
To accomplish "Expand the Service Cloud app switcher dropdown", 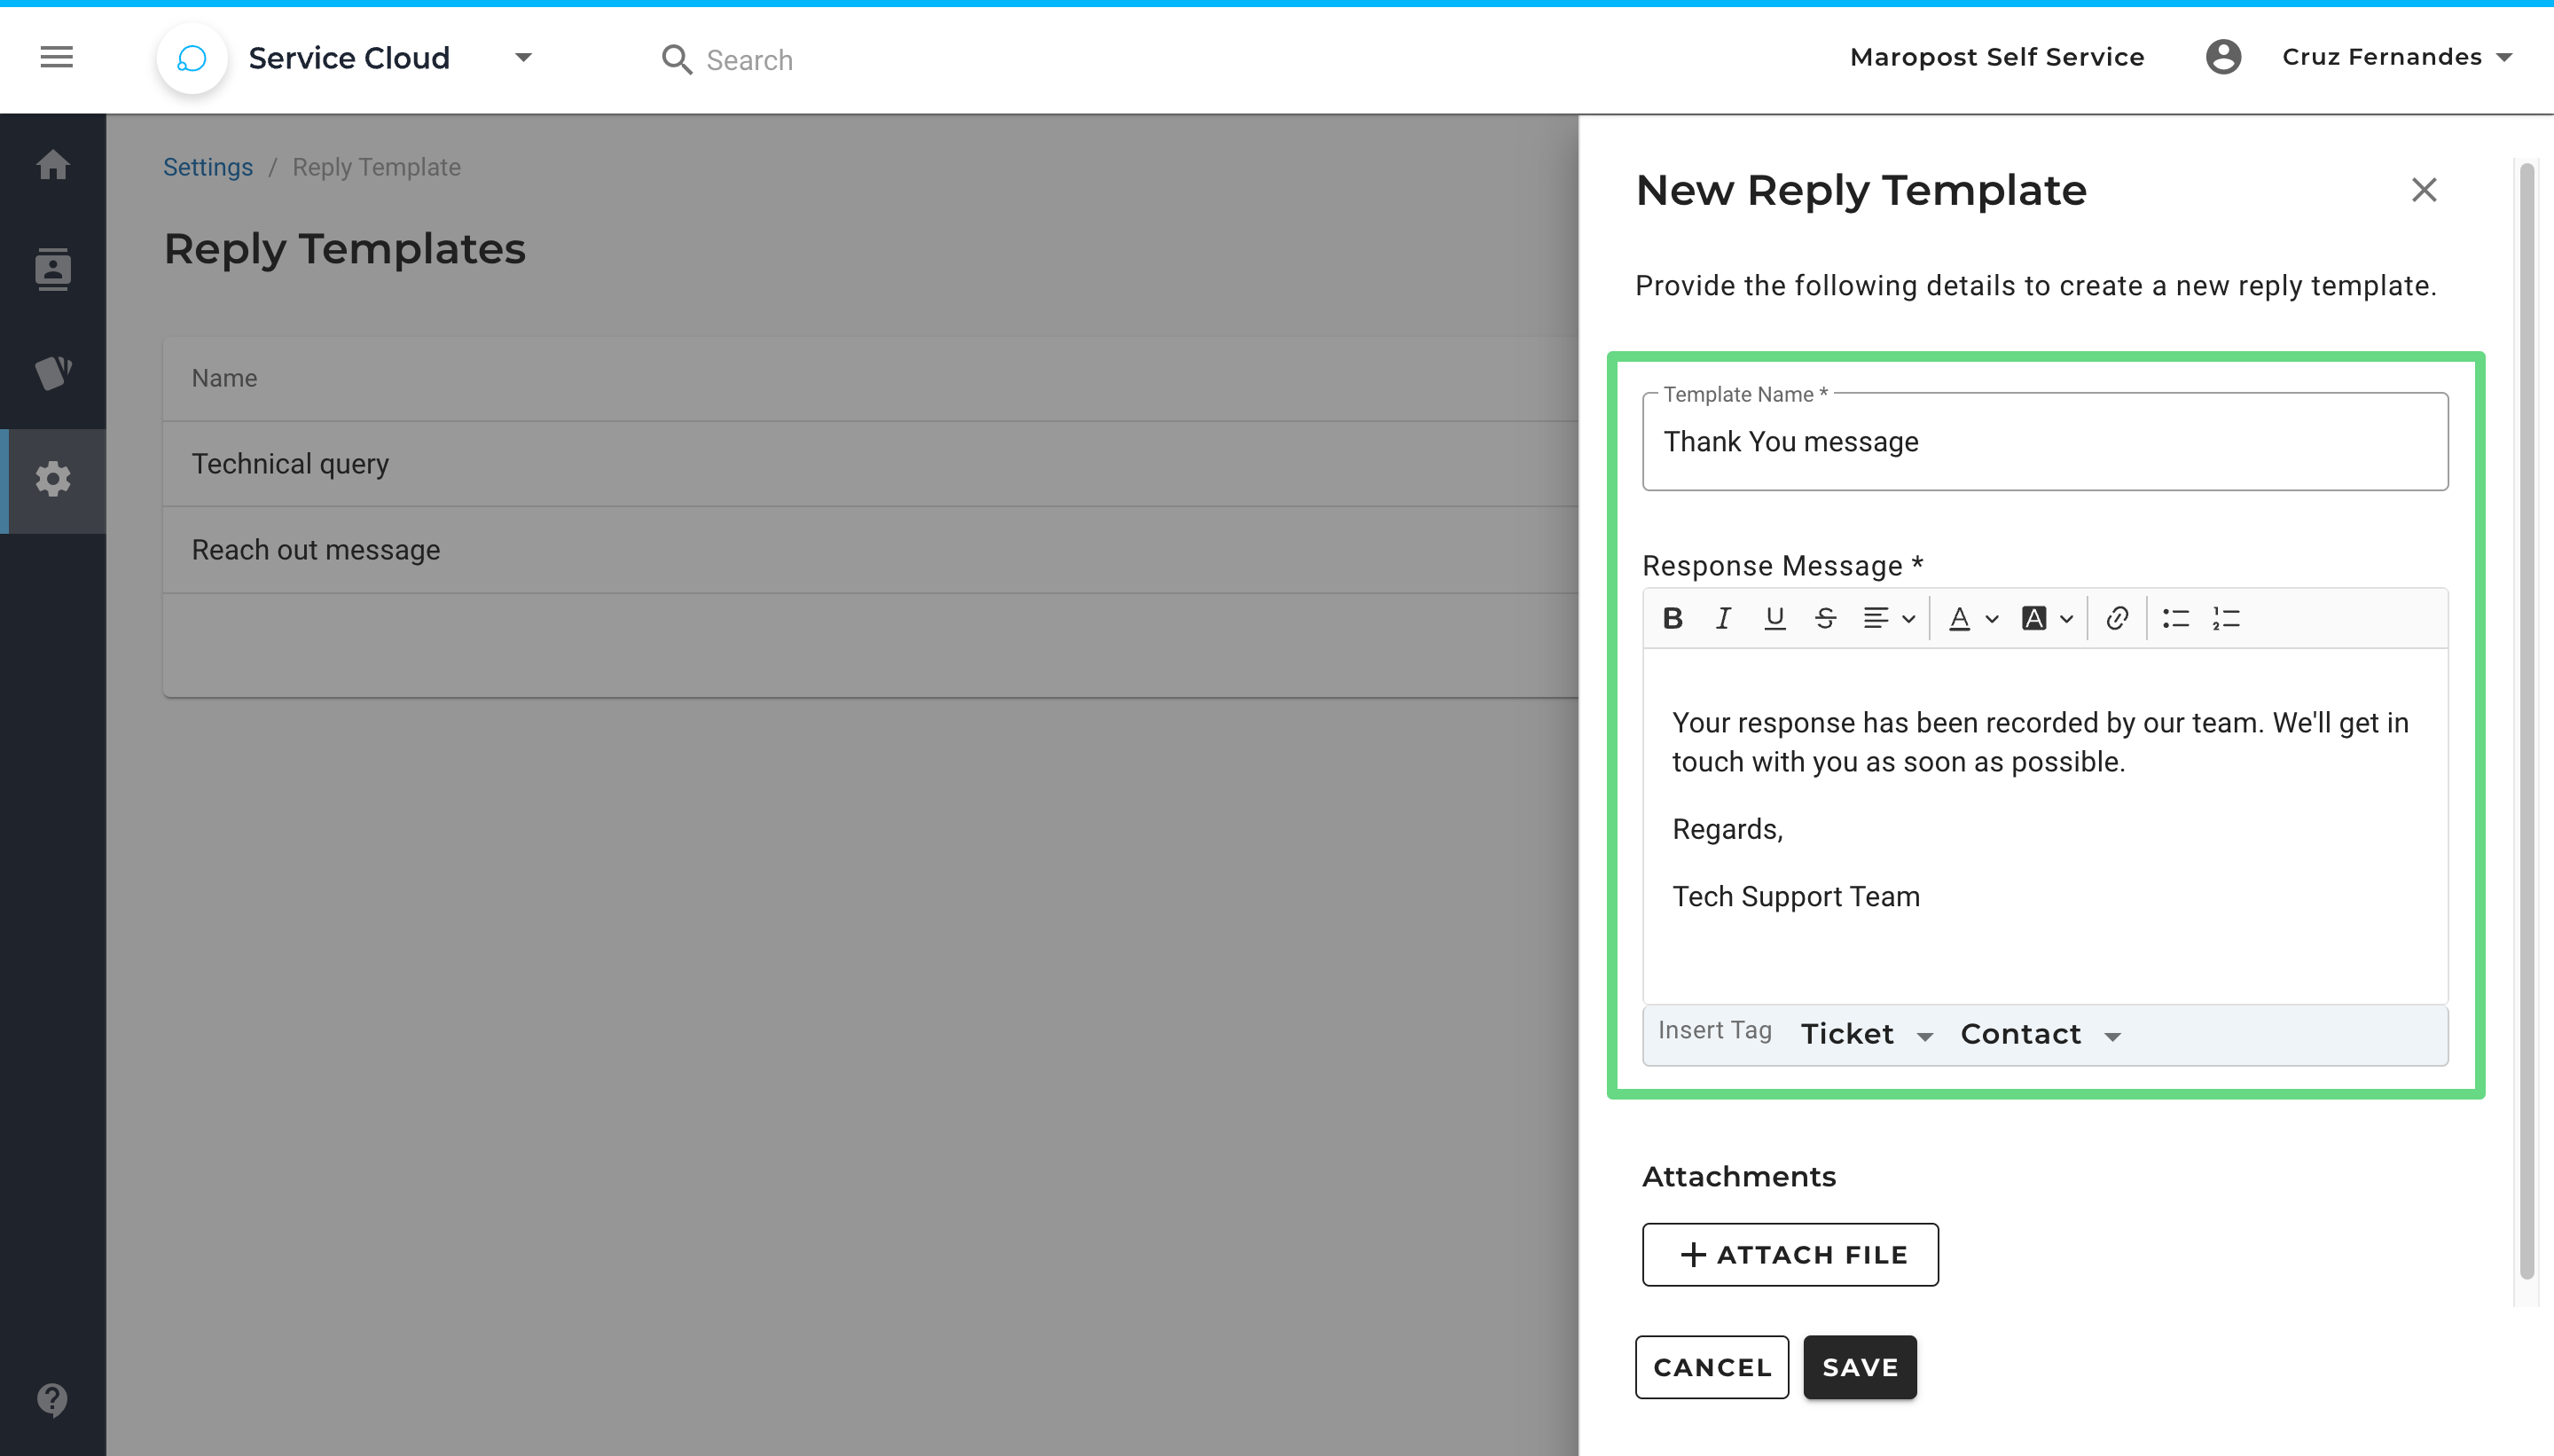I will point(523,57).
